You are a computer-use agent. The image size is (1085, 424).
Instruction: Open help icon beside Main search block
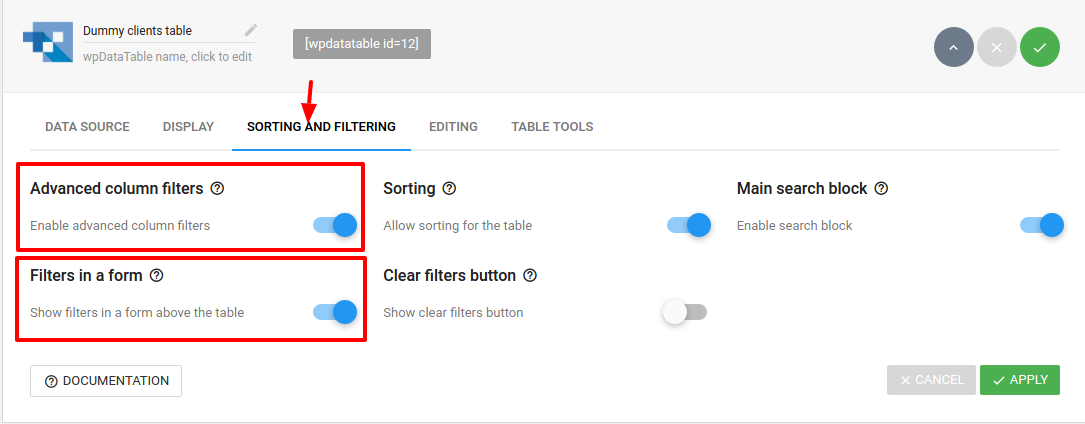881,188
